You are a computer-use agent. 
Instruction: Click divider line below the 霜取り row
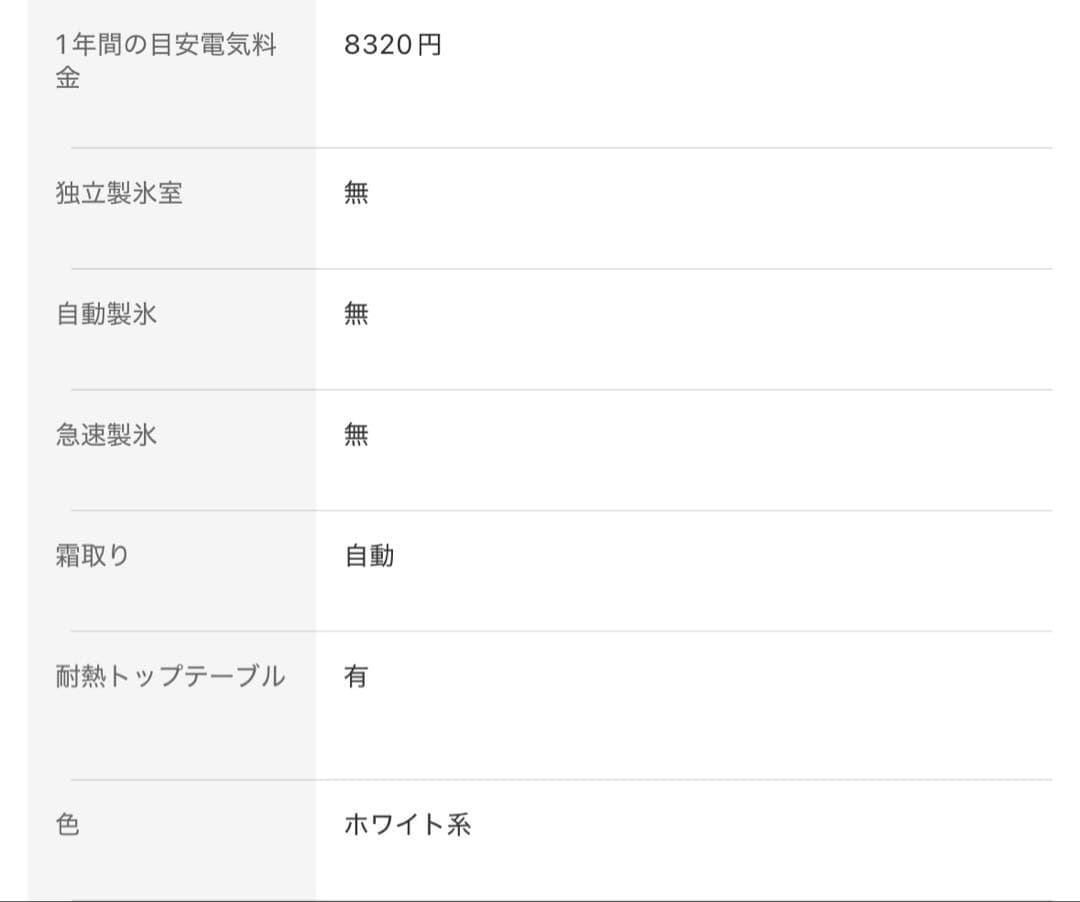coord(560,631)
